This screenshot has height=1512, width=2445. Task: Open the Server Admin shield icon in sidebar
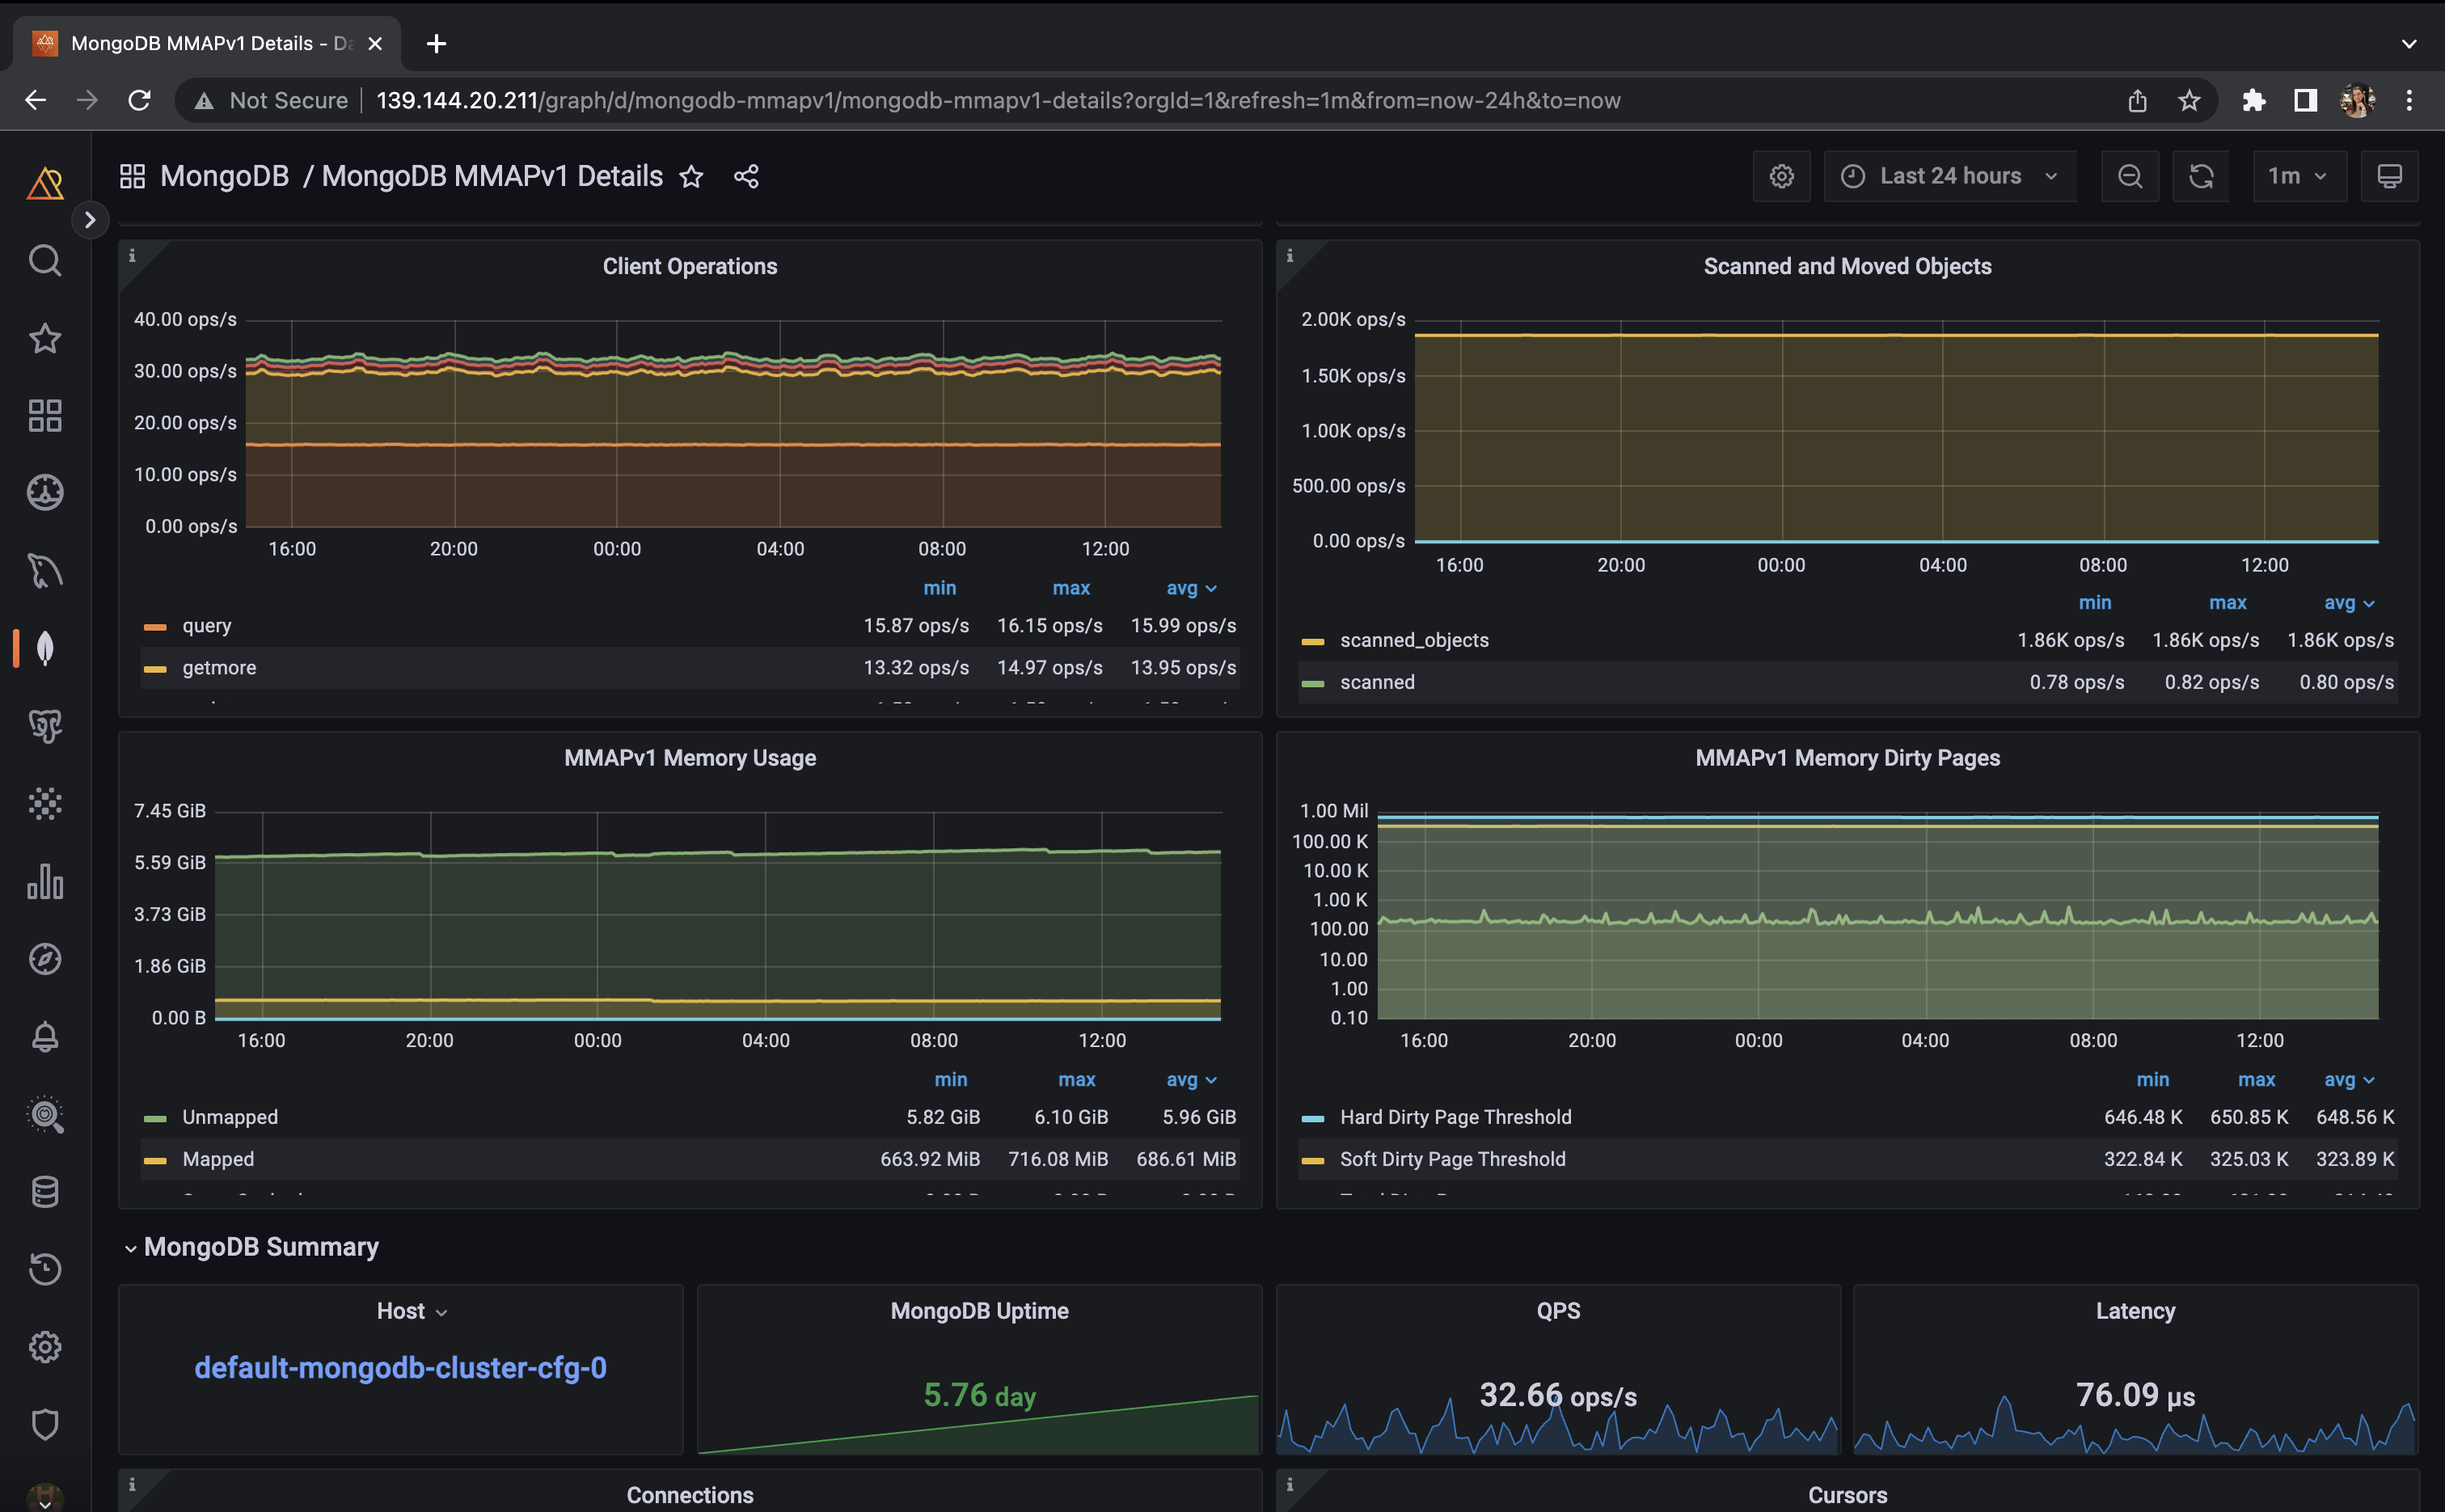click(x=45, y=1424)
